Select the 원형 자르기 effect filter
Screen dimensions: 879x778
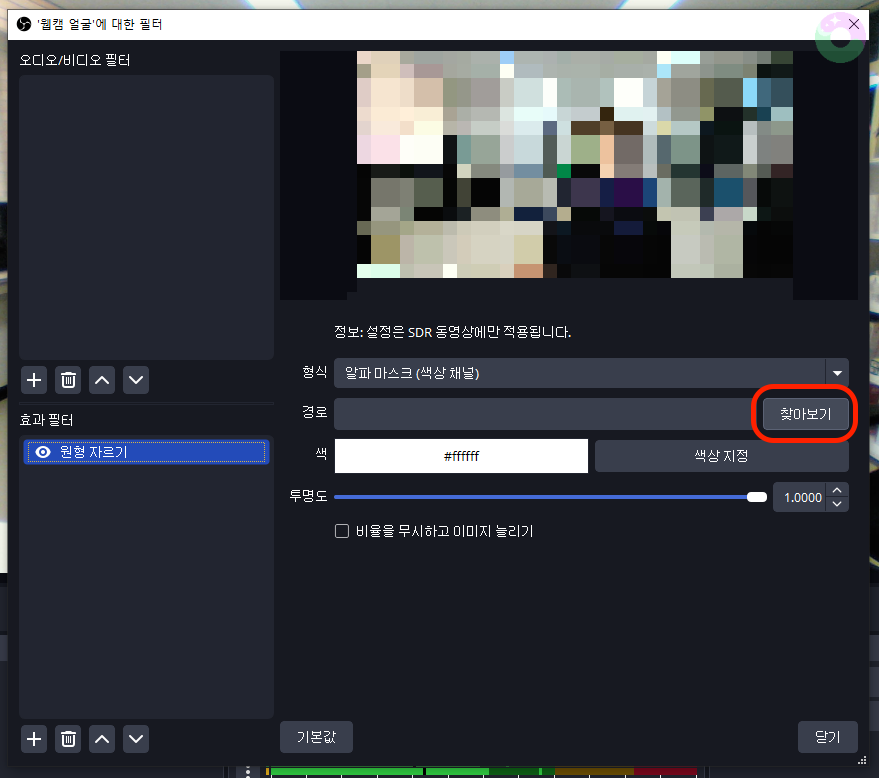point(146,452)
